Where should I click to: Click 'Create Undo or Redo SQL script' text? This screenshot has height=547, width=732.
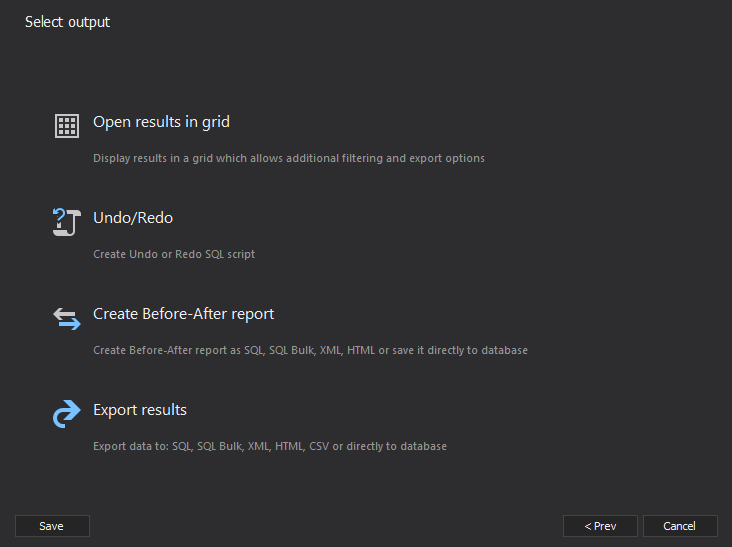pyautogui.click(x=174, y=254)
